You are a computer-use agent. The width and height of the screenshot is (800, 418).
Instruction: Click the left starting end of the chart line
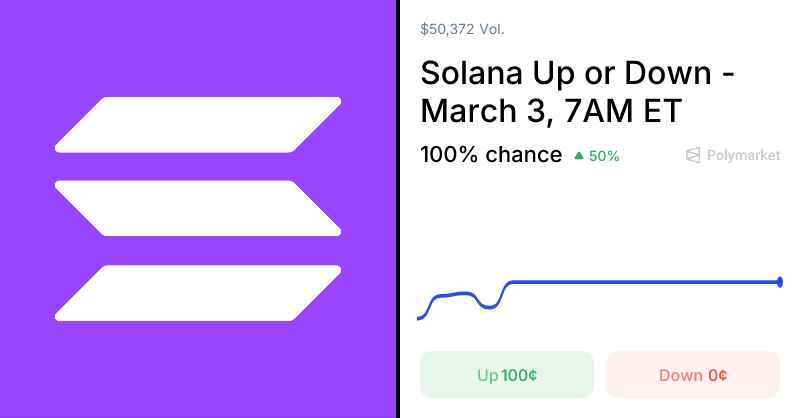pos(419,318)
